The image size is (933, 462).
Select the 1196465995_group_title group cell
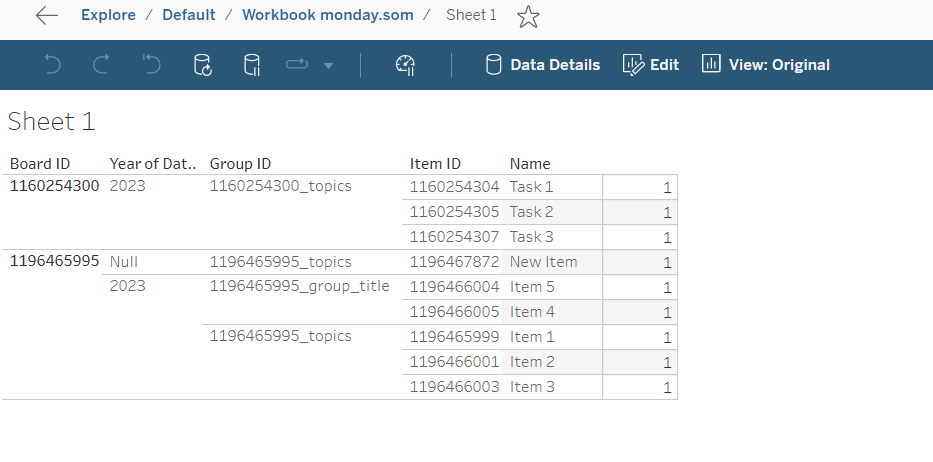point(299,287)
